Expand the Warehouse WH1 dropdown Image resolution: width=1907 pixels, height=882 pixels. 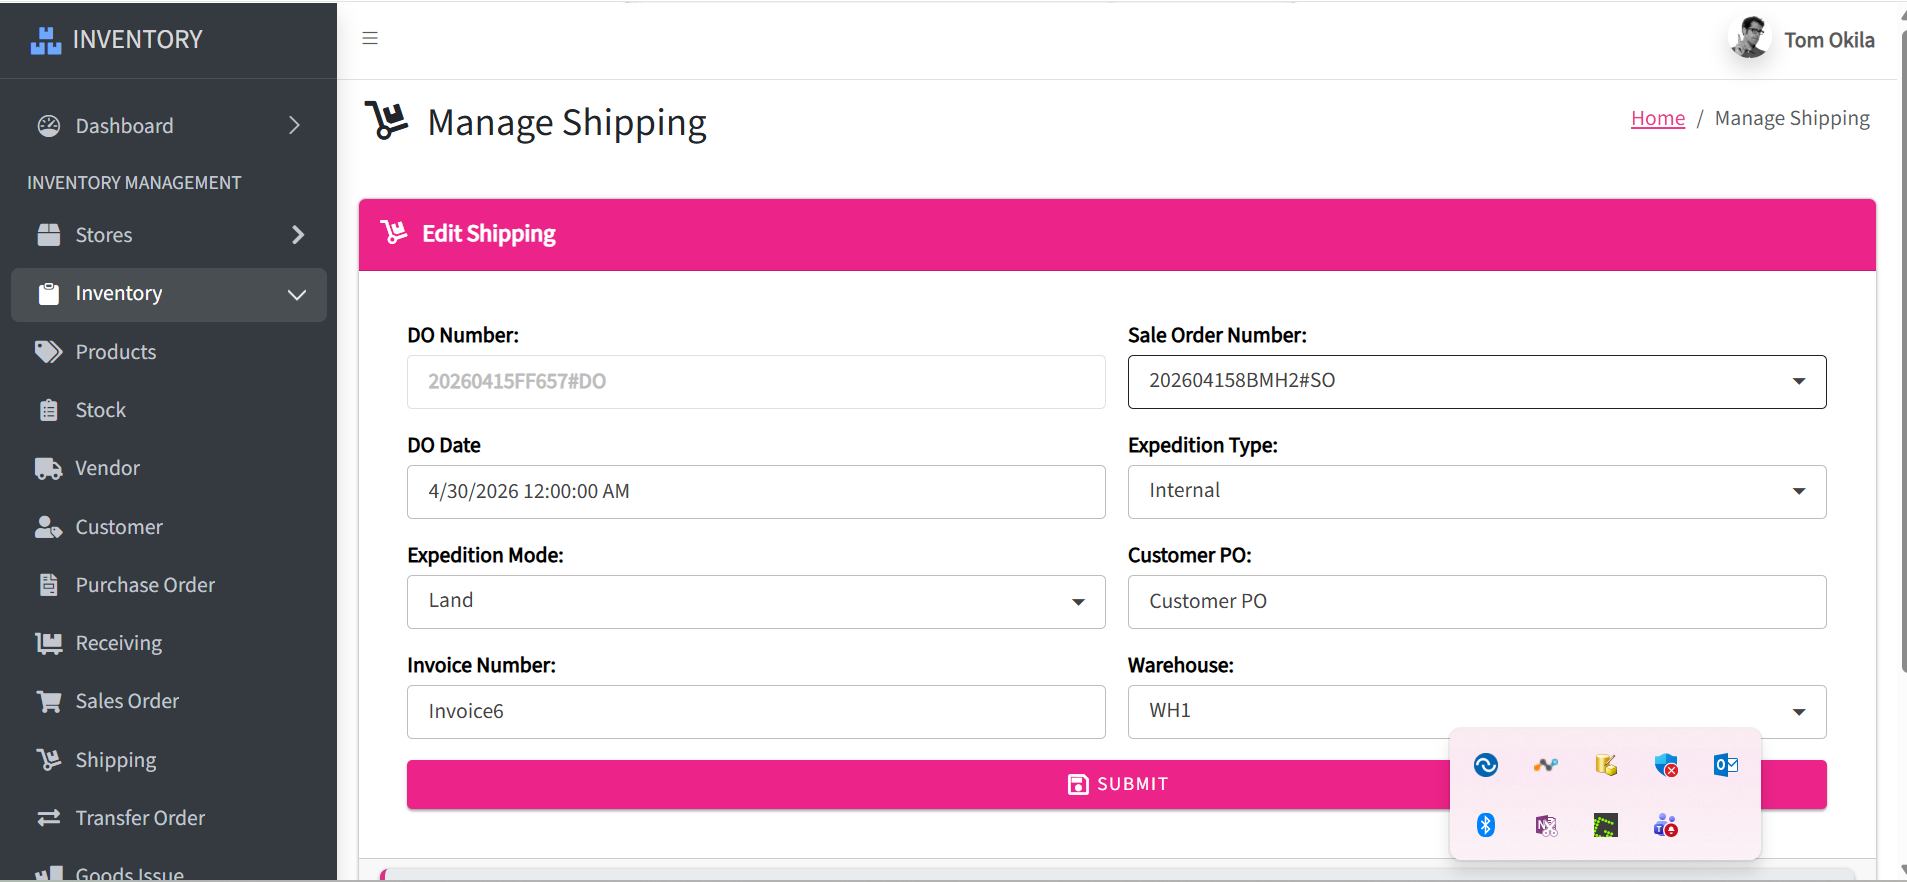pyautogui.click(x=1477, y=712)
